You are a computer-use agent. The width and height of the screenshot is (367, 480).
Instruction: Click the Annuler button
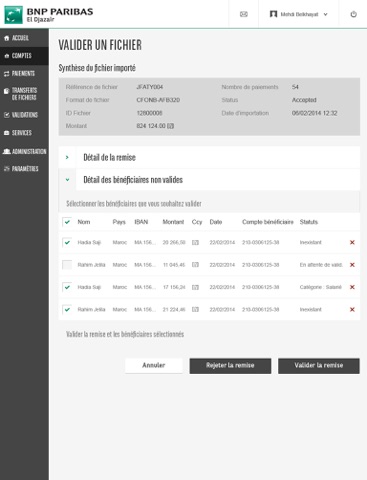pyautogui.click(x=154, y=365)
